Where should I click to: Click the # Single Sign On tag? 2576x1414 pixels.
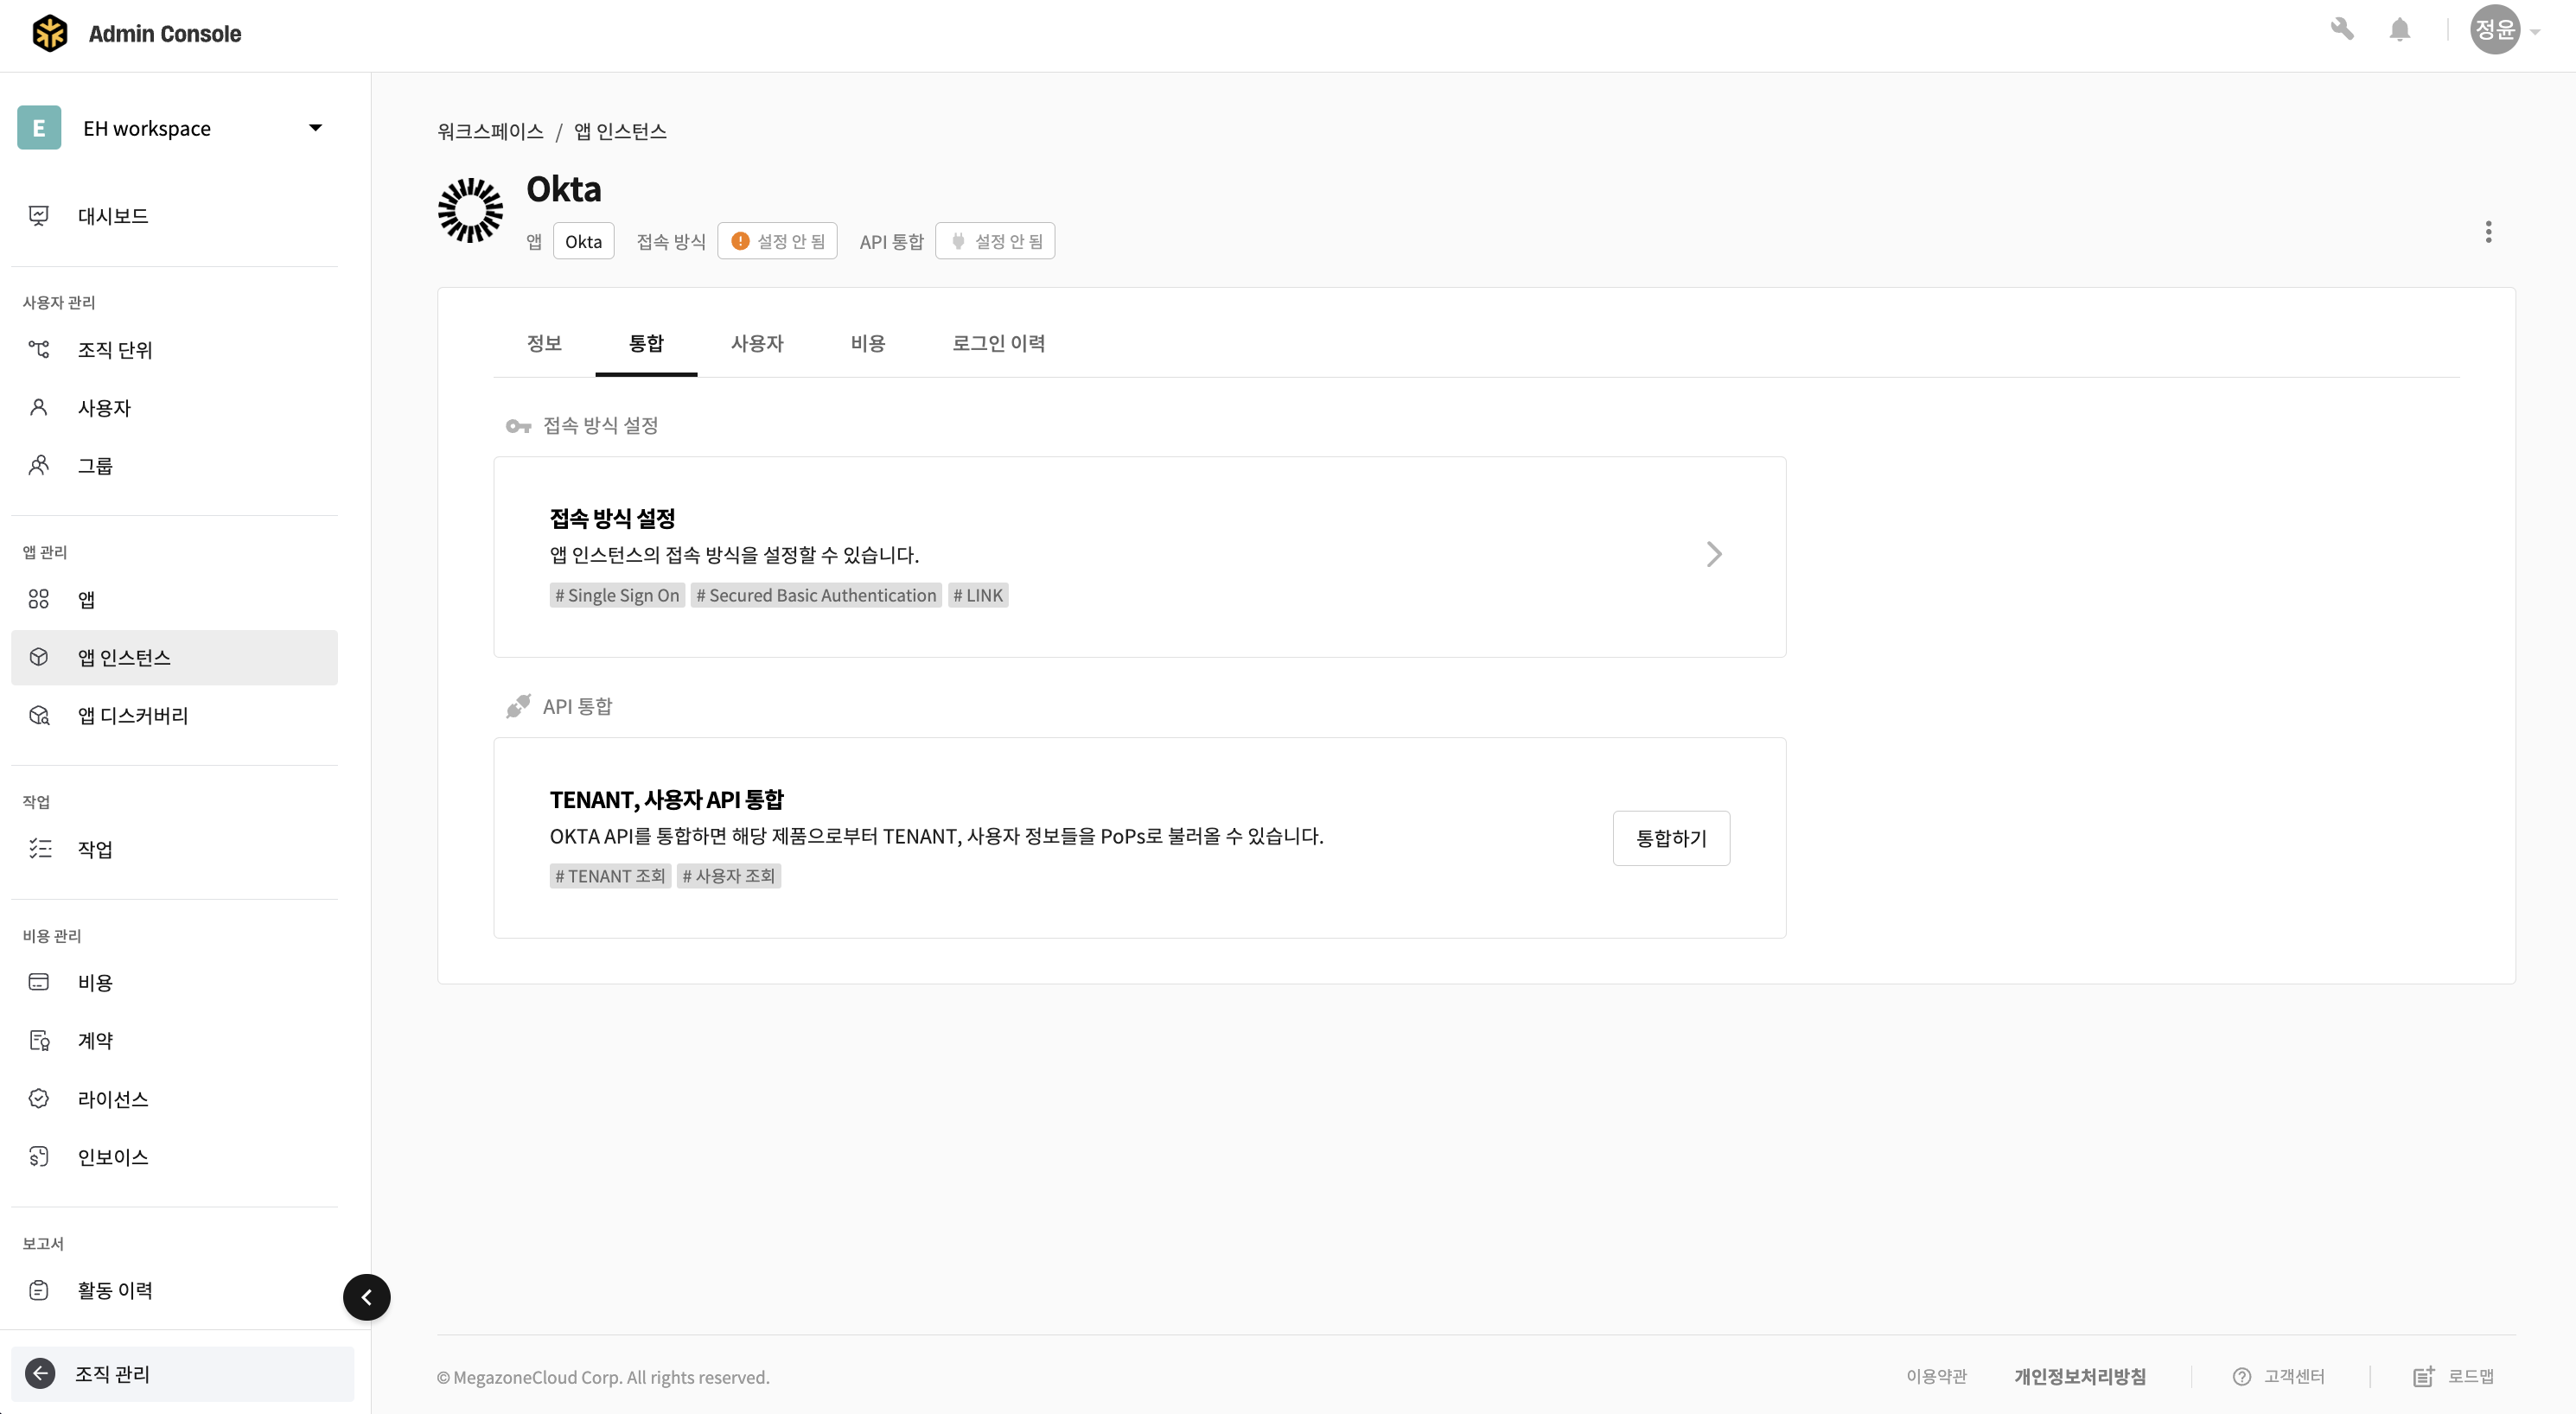coord(617,595)
